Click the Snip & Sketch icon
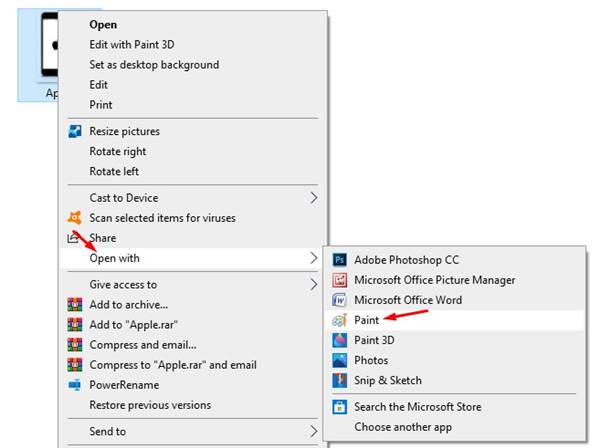Image resolution: width=600 pixels, height=448 pixels. [x=339, y=380]
